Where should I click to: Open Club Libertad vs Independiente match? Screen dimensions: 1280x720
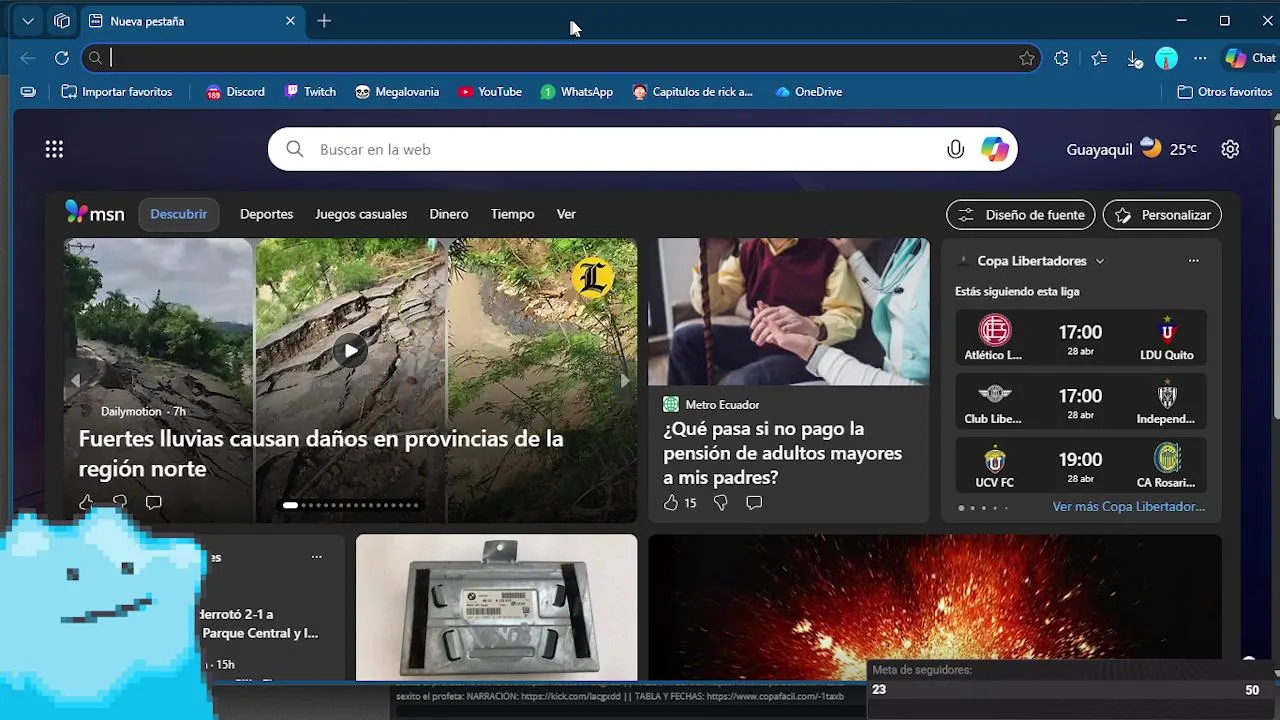point(1080,401)
